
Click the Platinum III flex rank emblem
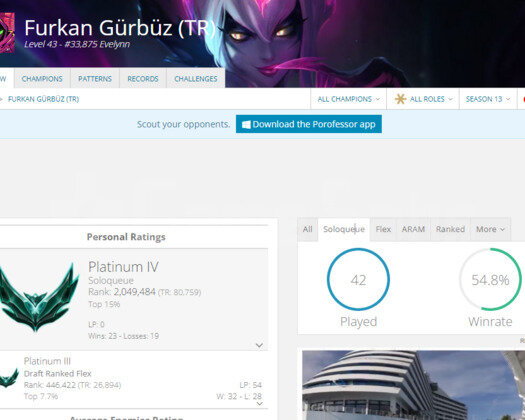tap(9, 378)
